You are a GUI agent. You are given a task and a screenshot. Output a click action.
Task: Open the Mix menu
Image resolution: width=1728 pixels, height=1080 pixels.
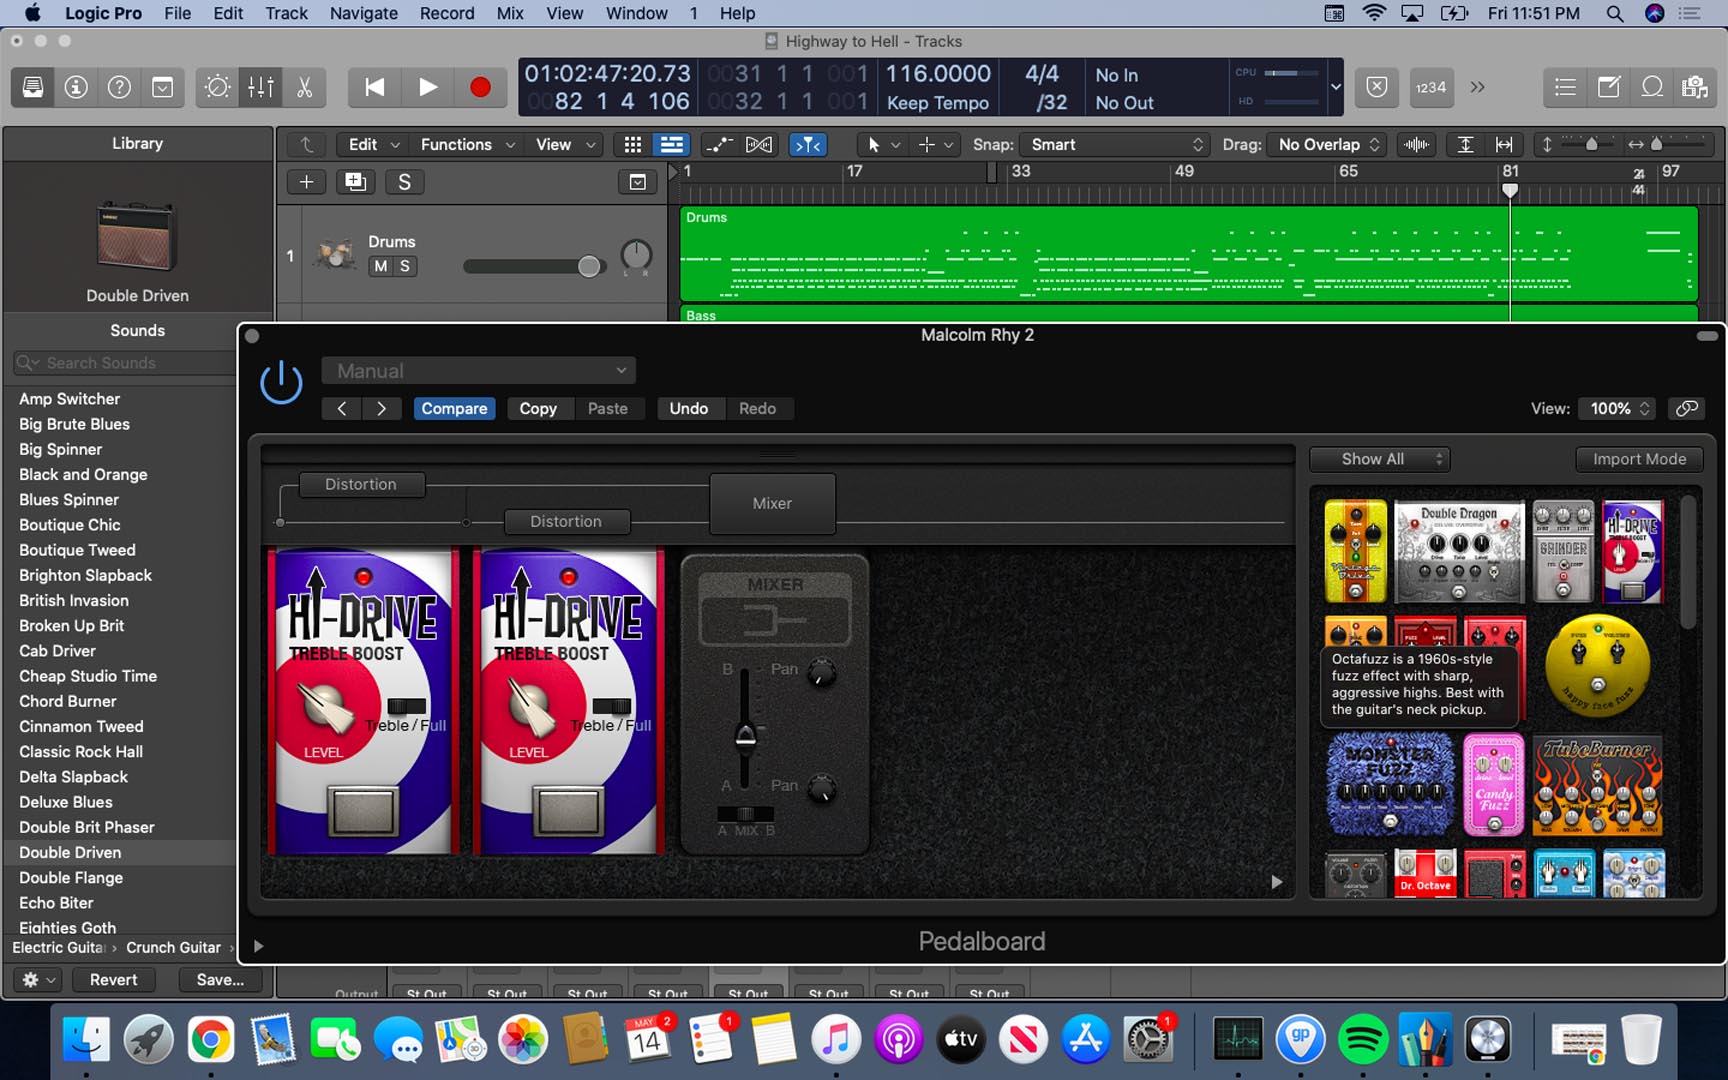click(x=510, y=13)
